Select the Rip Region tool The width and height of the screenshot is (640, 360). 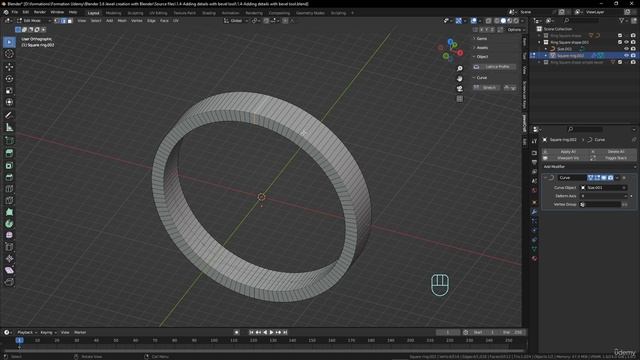[x=9, y=282]
